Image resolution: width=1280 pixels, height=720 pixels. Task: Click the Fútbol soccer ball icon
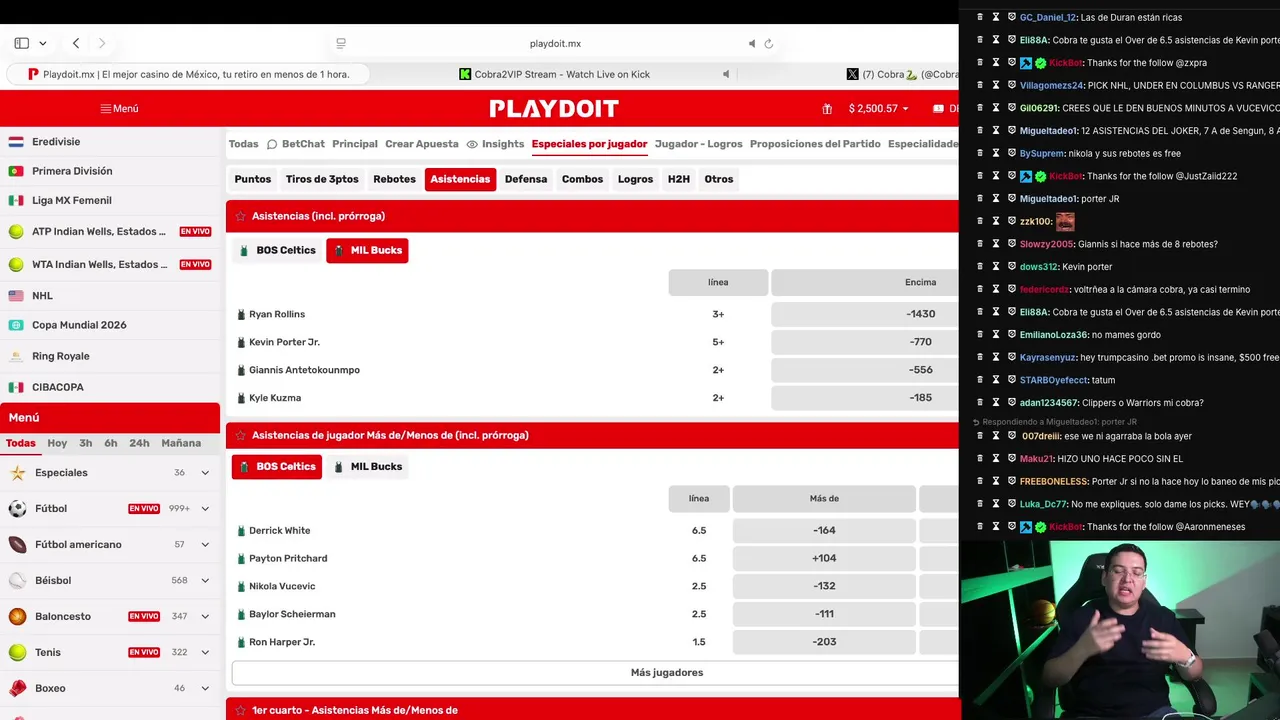pos(17,509)
